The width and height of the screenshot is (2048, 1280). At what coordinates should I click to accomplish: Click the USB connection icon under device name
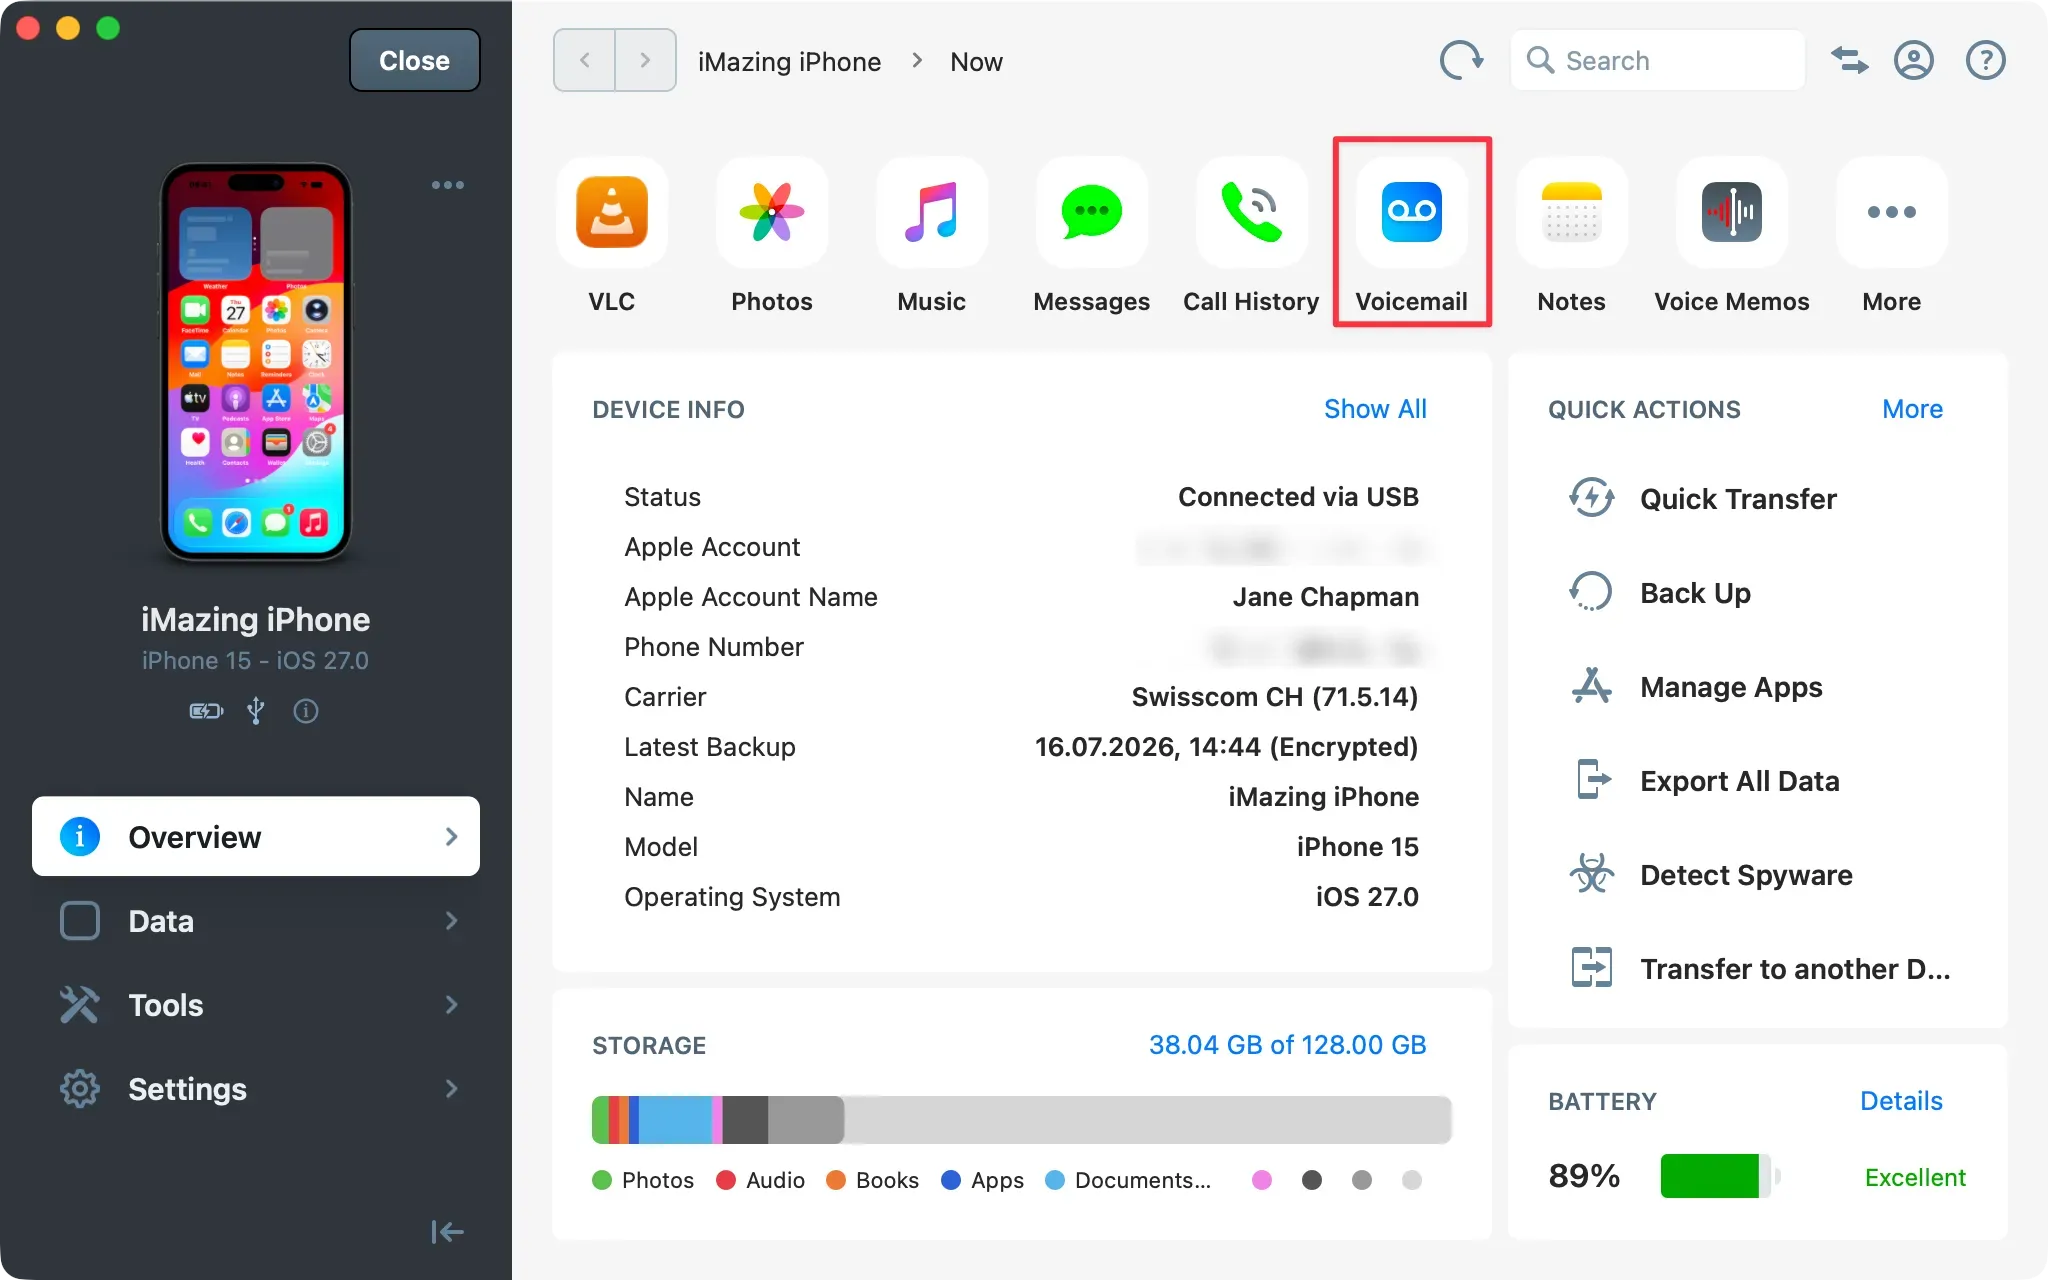click(256, 711)
